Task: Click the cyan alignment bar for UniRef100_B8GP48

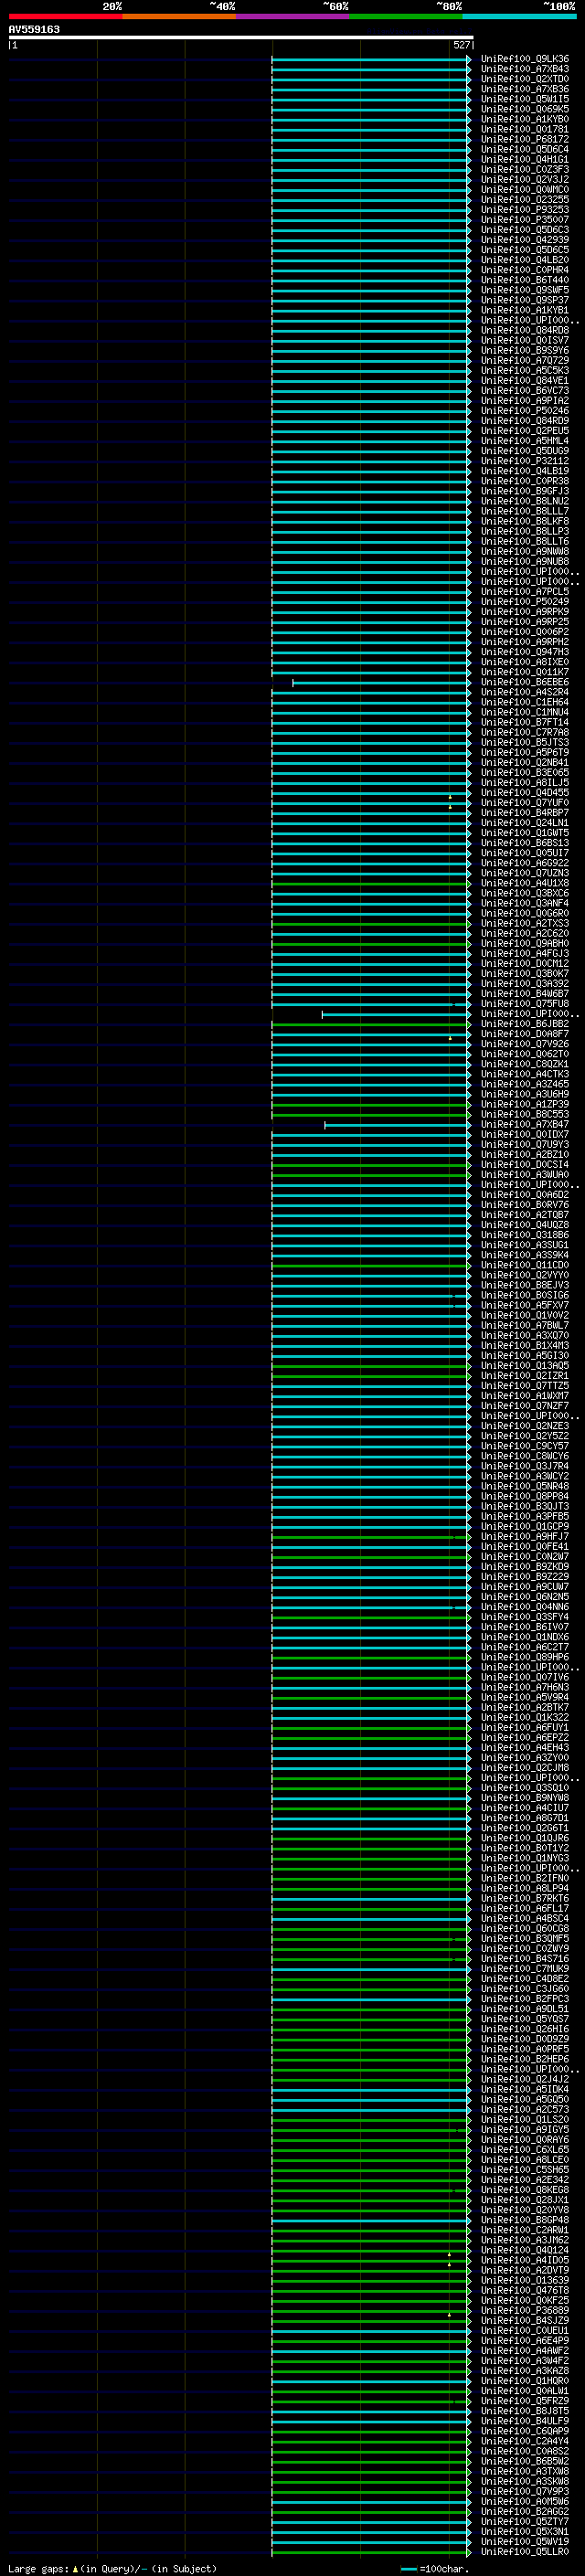Action: [x=371, y=2221]
